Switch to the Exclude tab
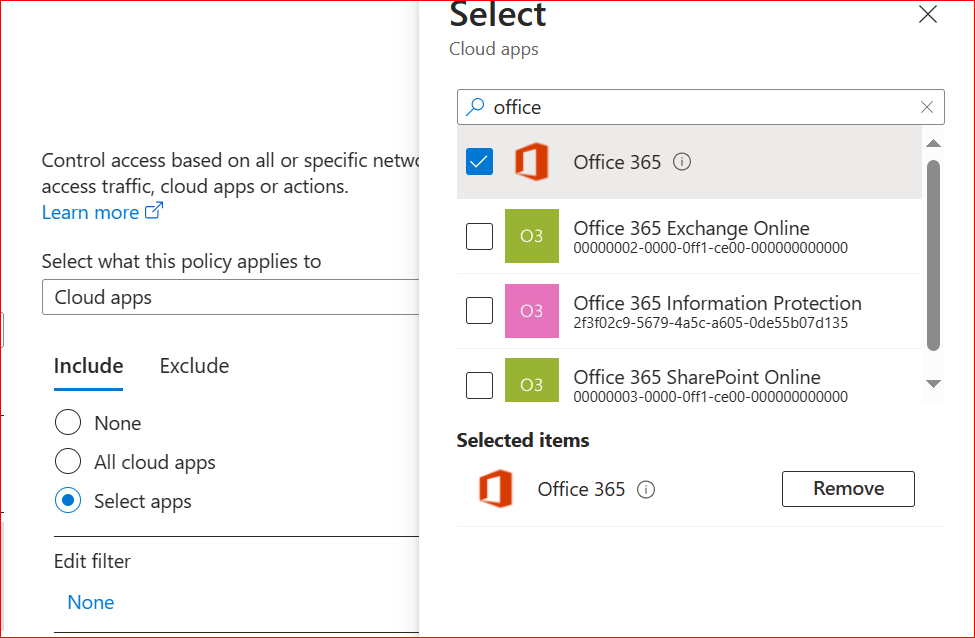Viewport: 975px width, 638px height. (194, 366)
